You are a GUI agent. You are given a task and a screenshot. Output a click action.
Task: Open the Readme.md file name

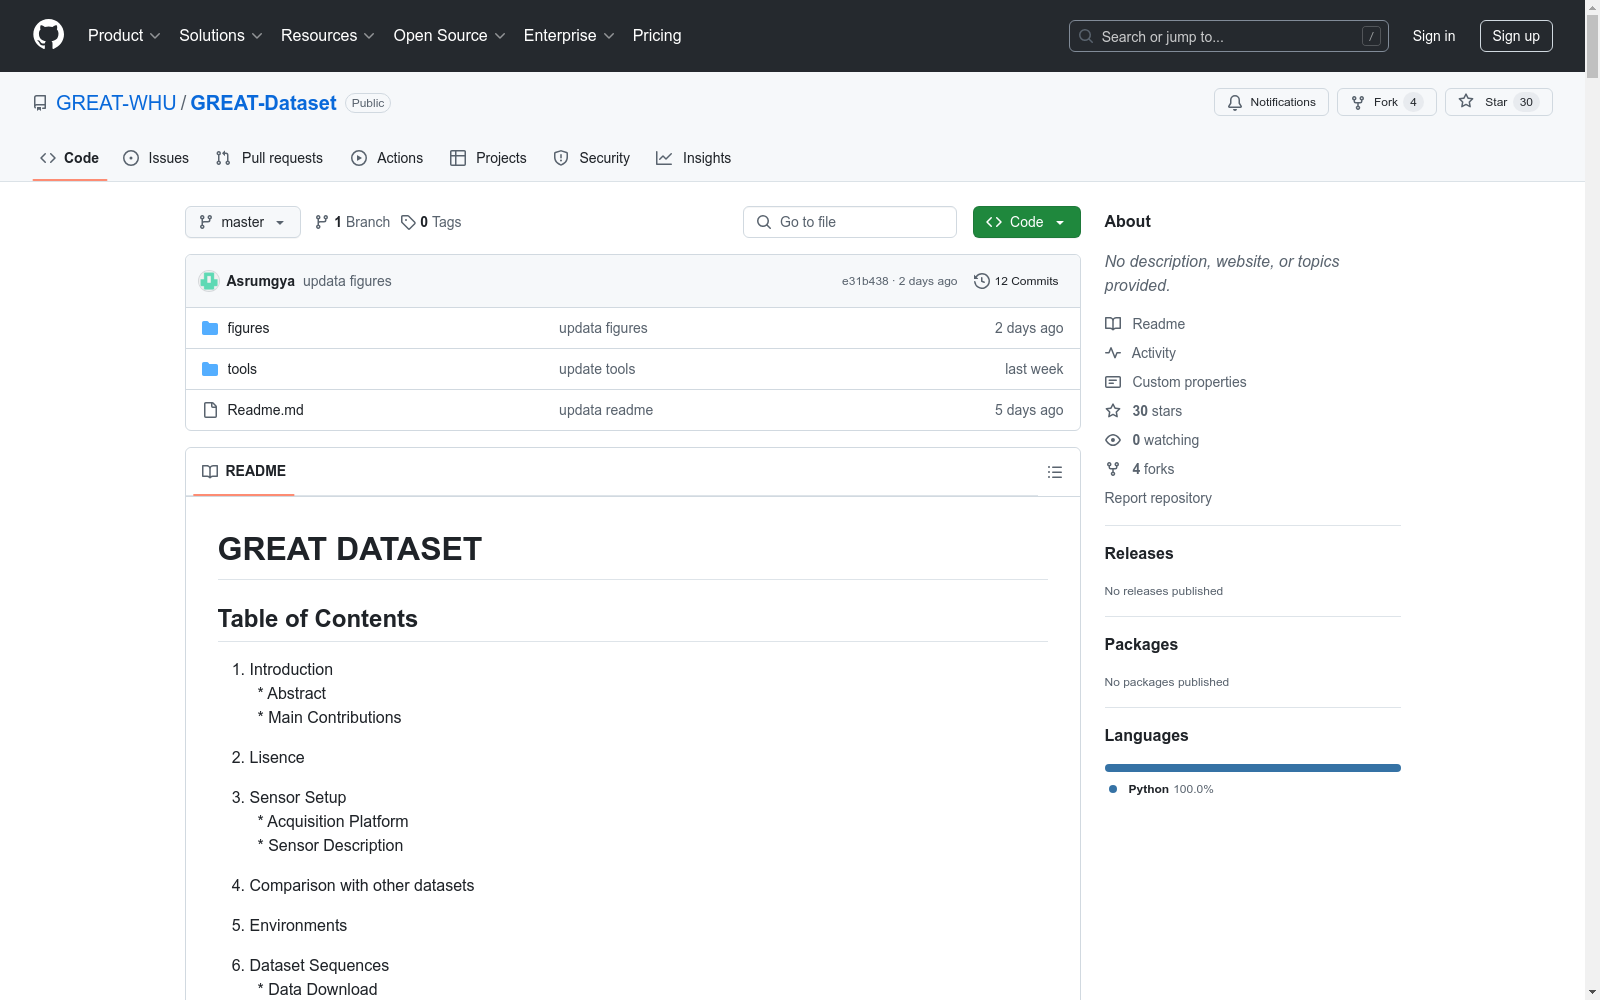[x=266, y=410]
